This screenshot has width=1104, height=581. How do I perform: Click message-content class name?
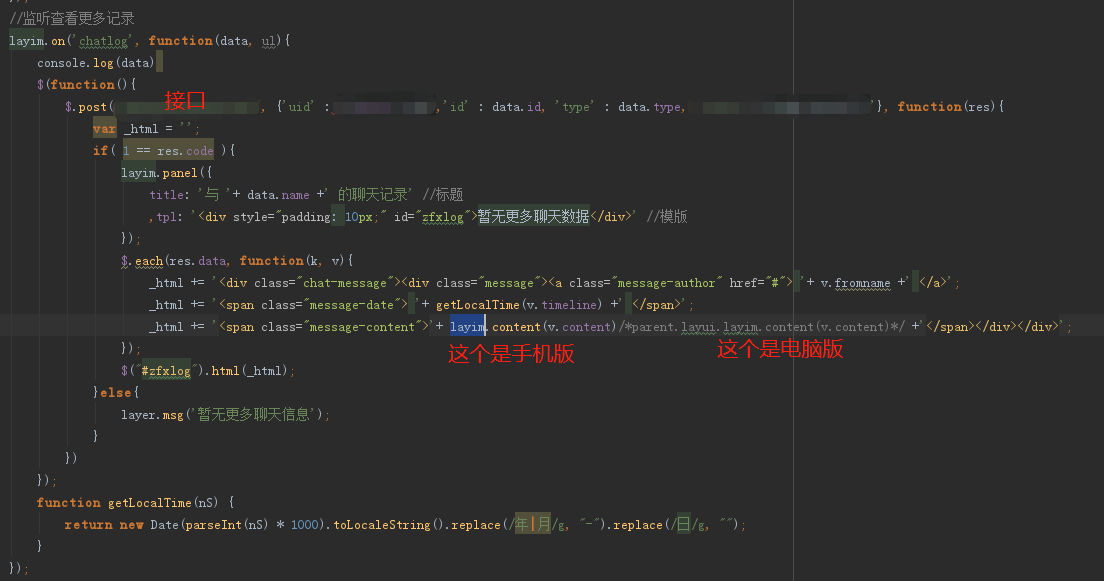(362, 327)
